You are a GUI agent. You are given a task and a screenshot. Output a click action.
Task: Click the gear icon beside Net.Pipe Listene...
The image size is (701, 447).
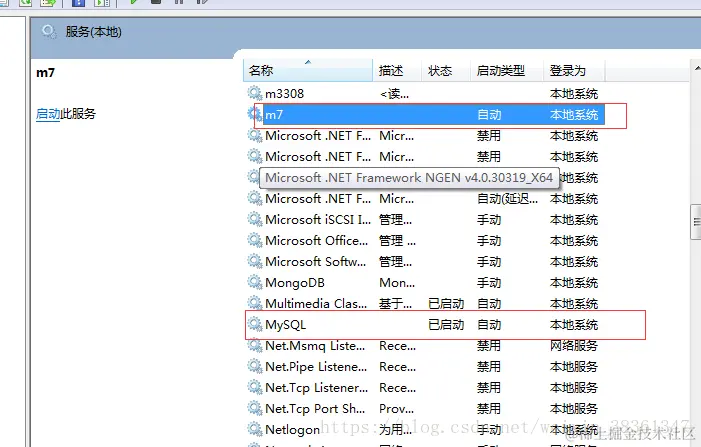[x=255, y=367]
